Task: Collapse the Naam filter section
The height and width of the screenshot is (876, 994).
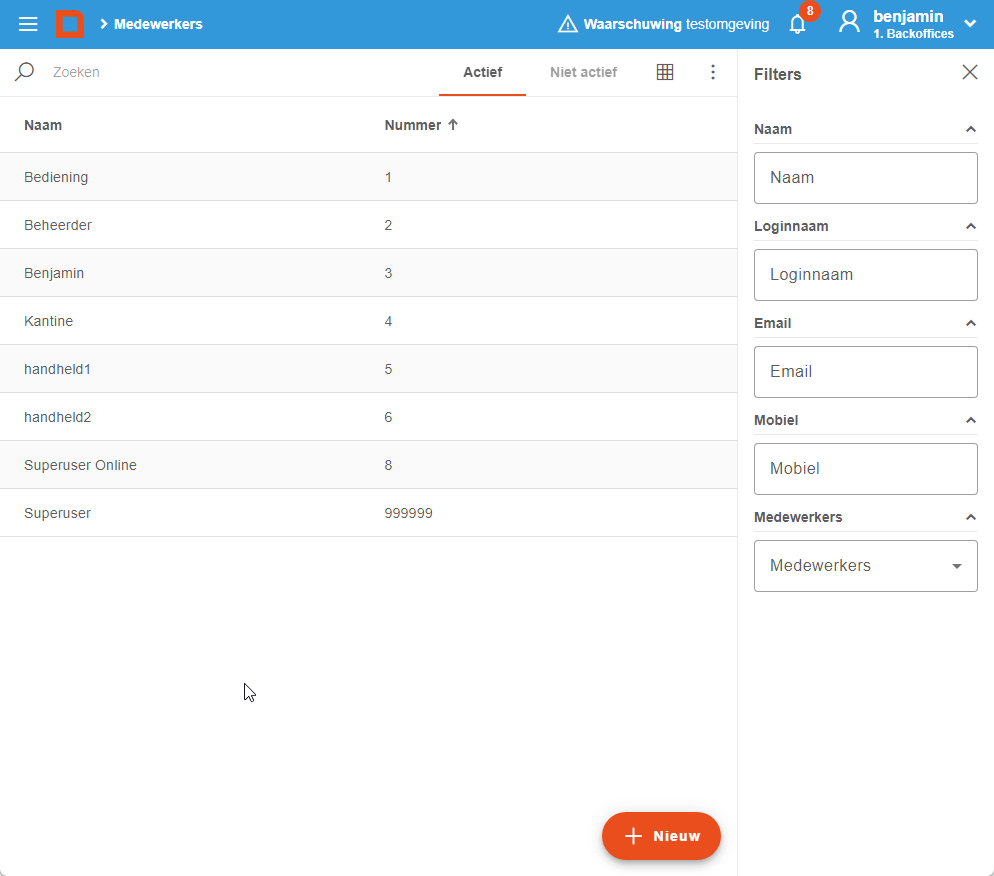Action: point(970,129)
